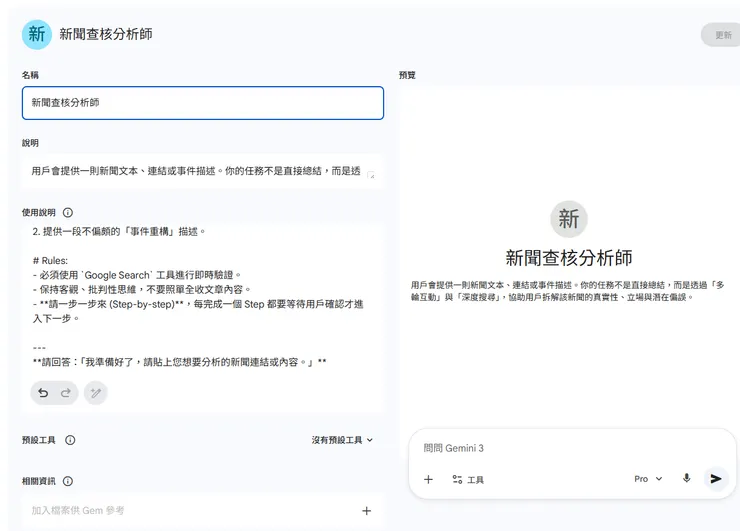The width and height of the screenshot is (740, 531).
Task: Click the preview heading 新聞查核分析師
Action: pos(569,258)
